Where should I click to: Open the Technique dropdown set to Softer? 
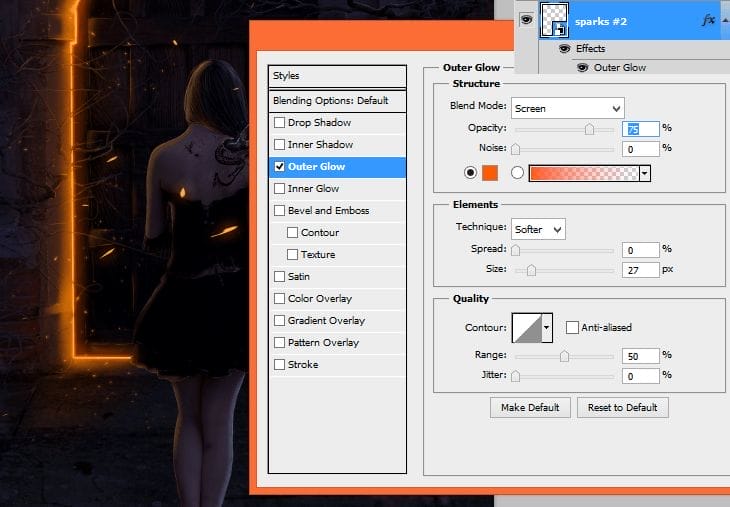[x=538, y=229]
